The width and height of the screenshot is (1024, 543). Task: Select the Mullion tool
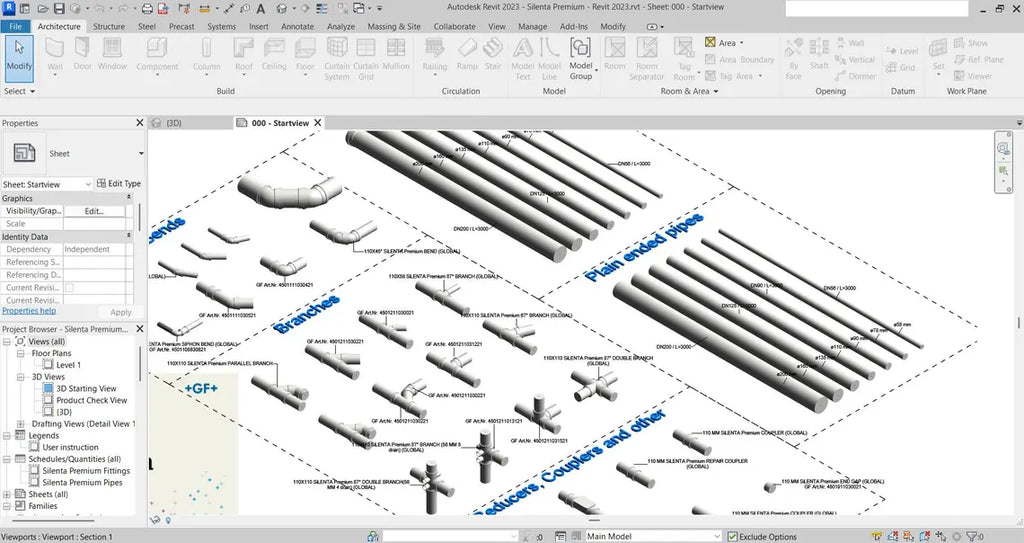pyautogui.click(x=396, y=55)
